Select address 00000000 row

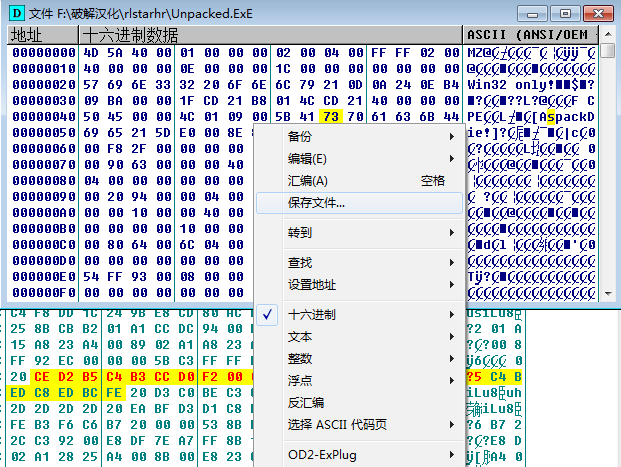click(x=44, y=53)
